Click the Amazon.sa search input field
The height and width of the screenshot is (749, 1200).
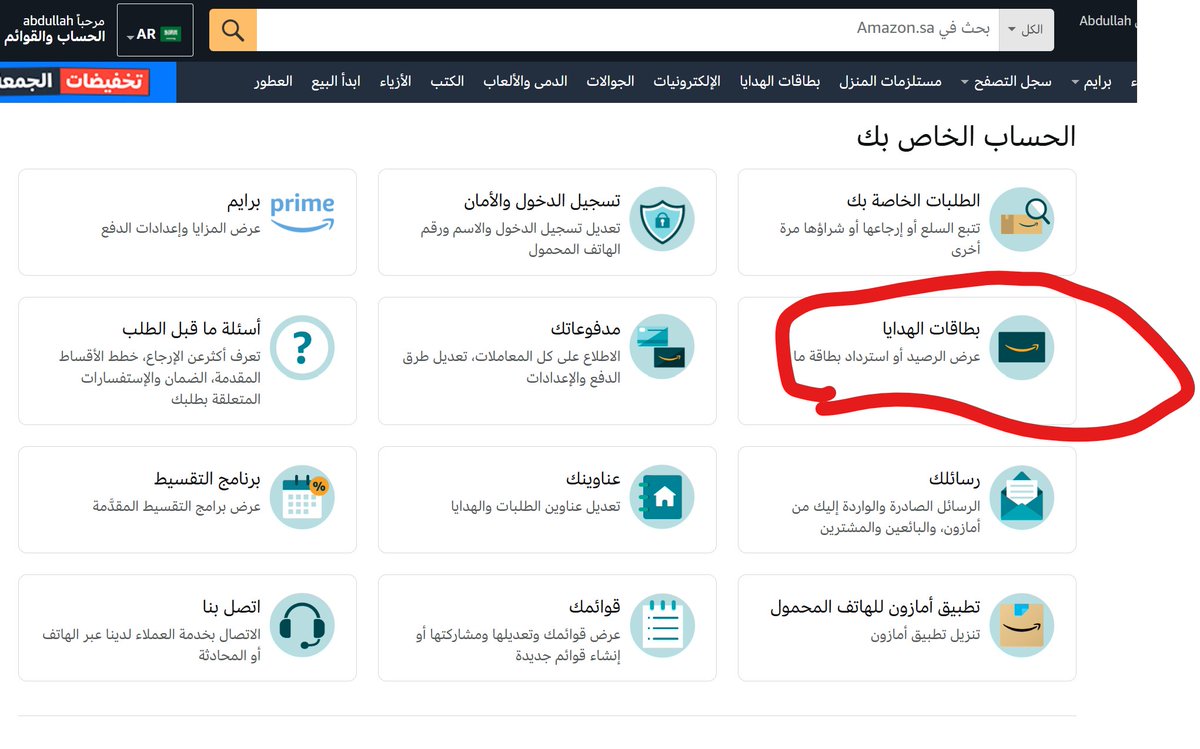[628, 30]
